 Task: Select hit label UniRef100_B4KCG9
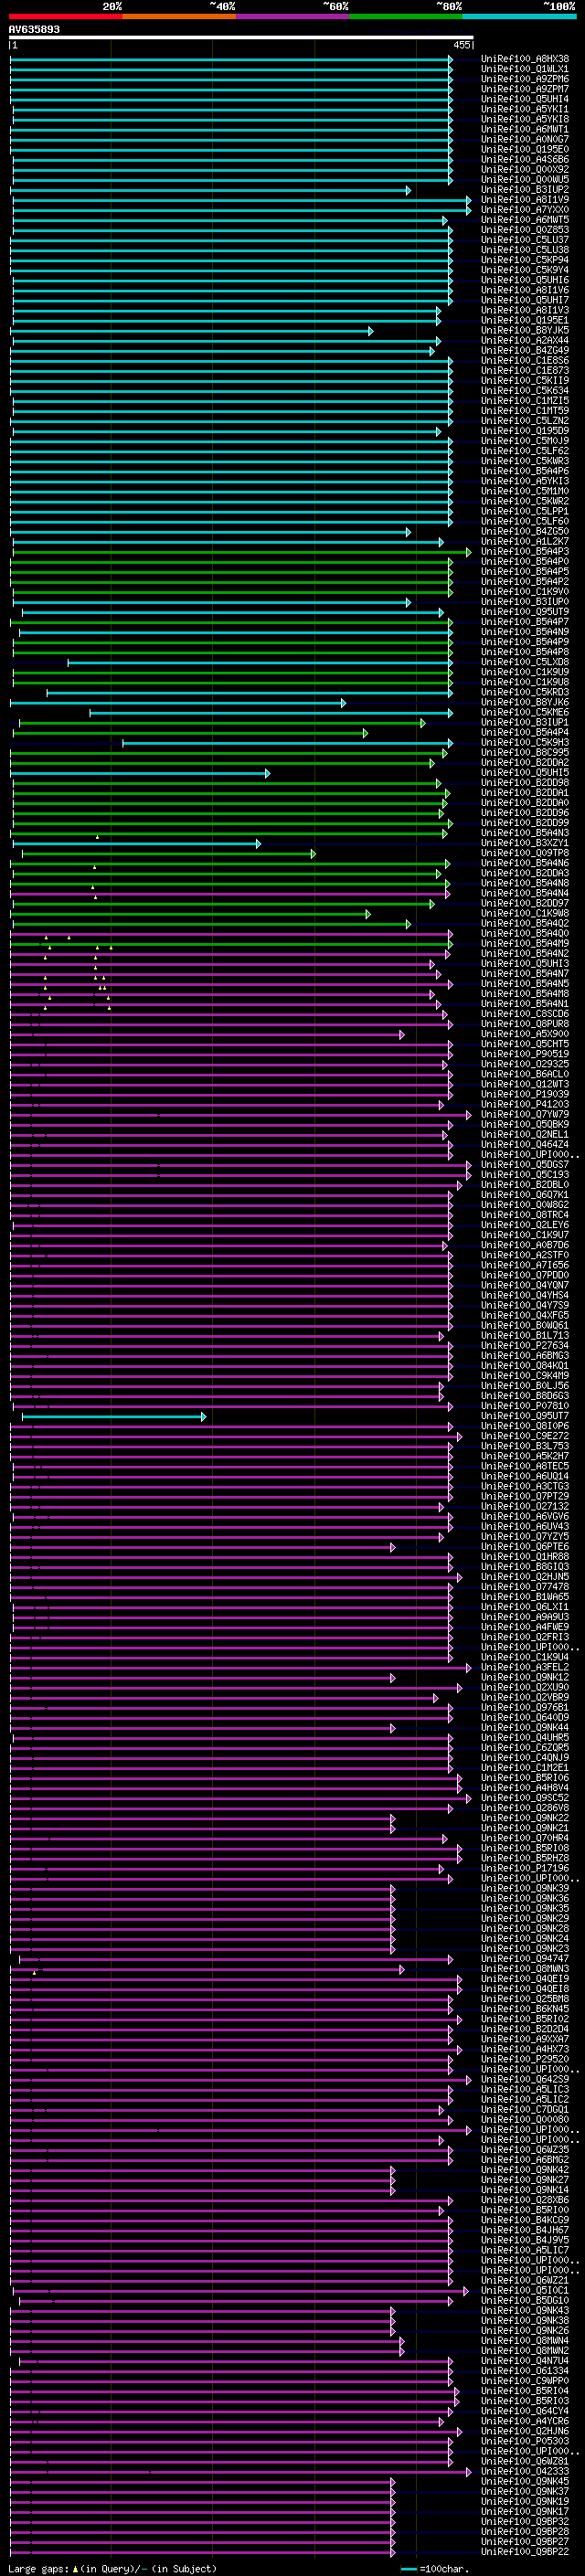[525, 2220]
